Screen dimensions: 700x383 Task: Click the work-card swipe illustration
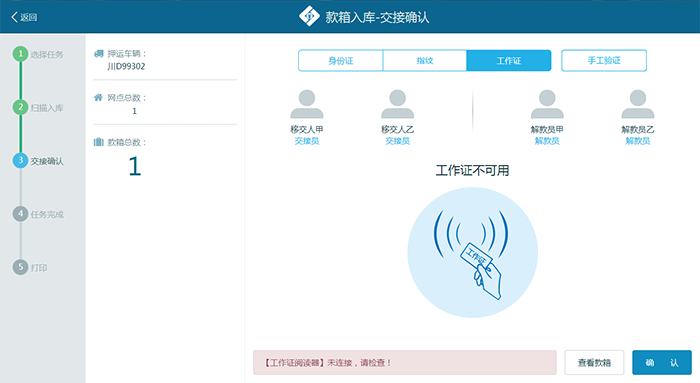[472, 252]
